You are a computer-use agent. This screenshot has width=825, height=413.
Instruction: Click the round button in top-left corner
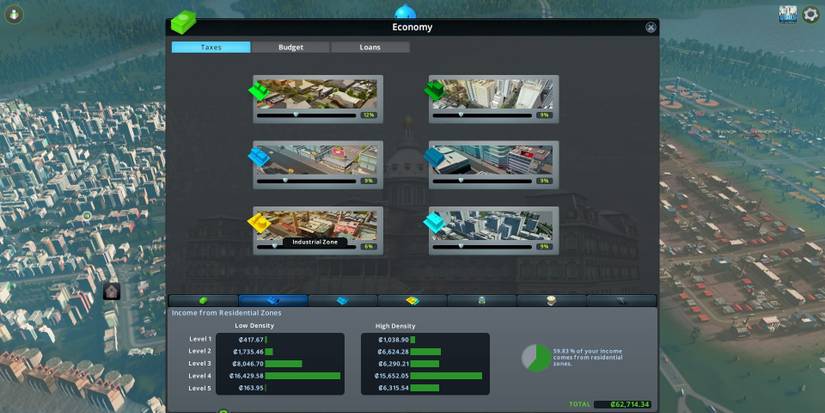(x=14, y=14)
